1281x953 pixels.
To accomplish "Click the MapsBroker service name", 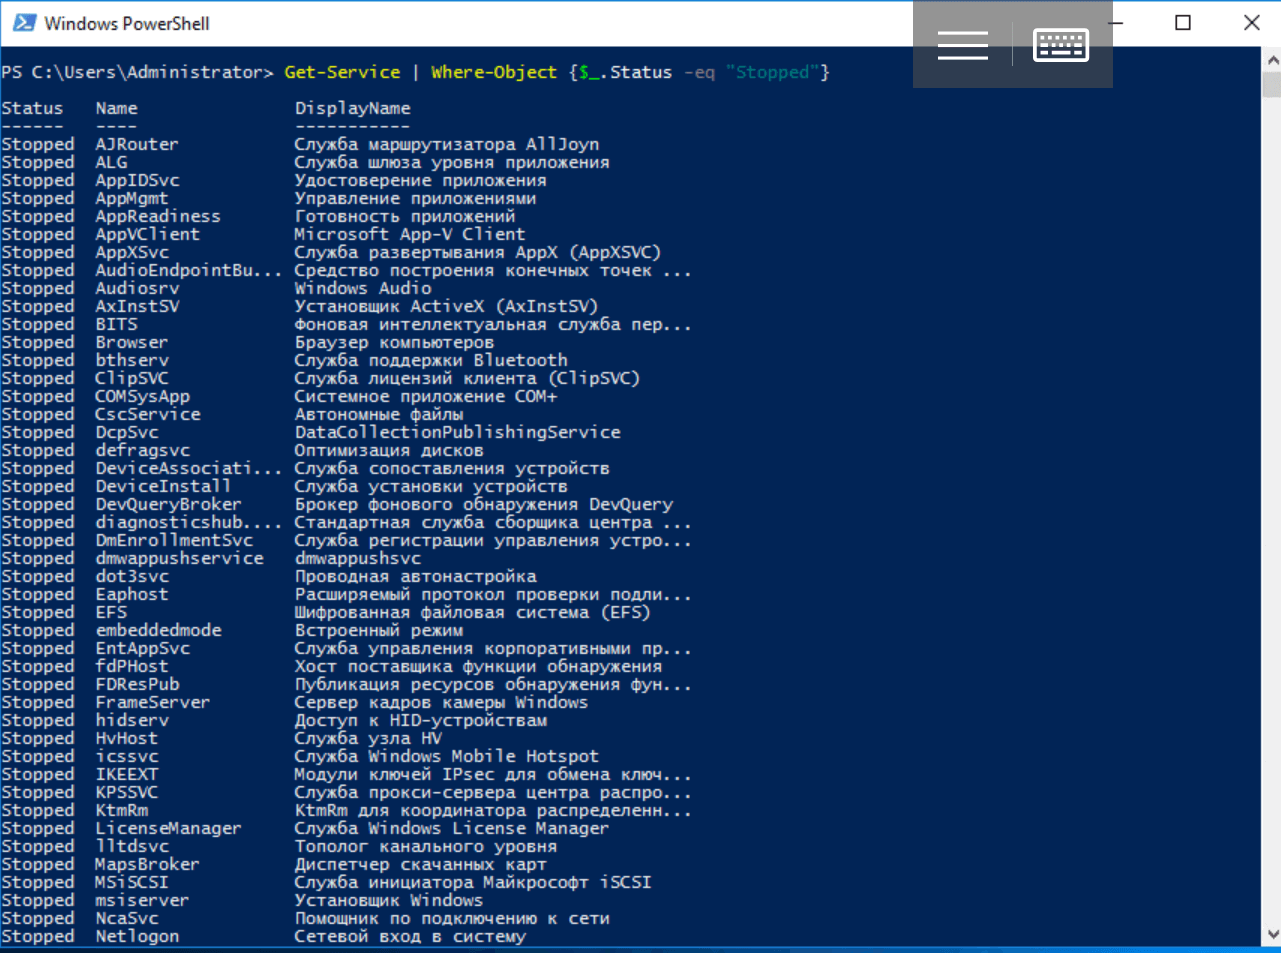I will 149,864.
